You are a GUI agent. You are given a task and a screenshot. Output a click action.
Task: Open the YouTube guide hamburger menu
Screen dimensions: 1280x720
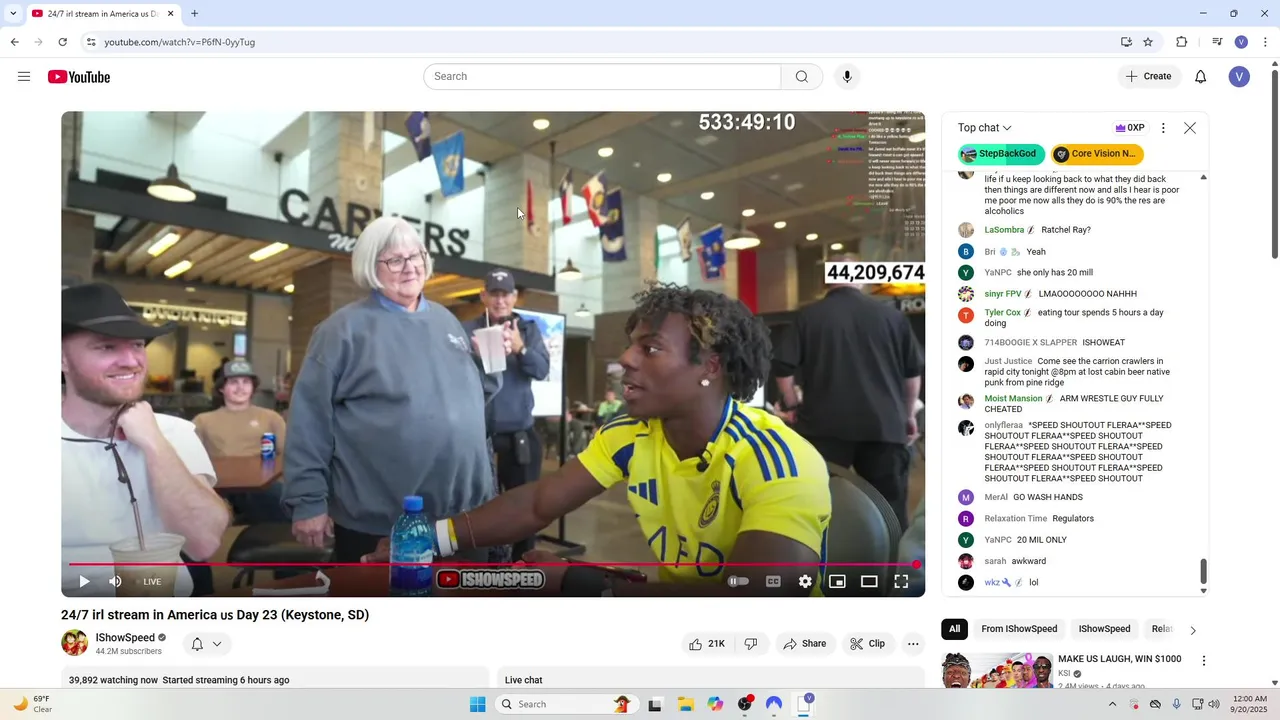click(24, 77)
